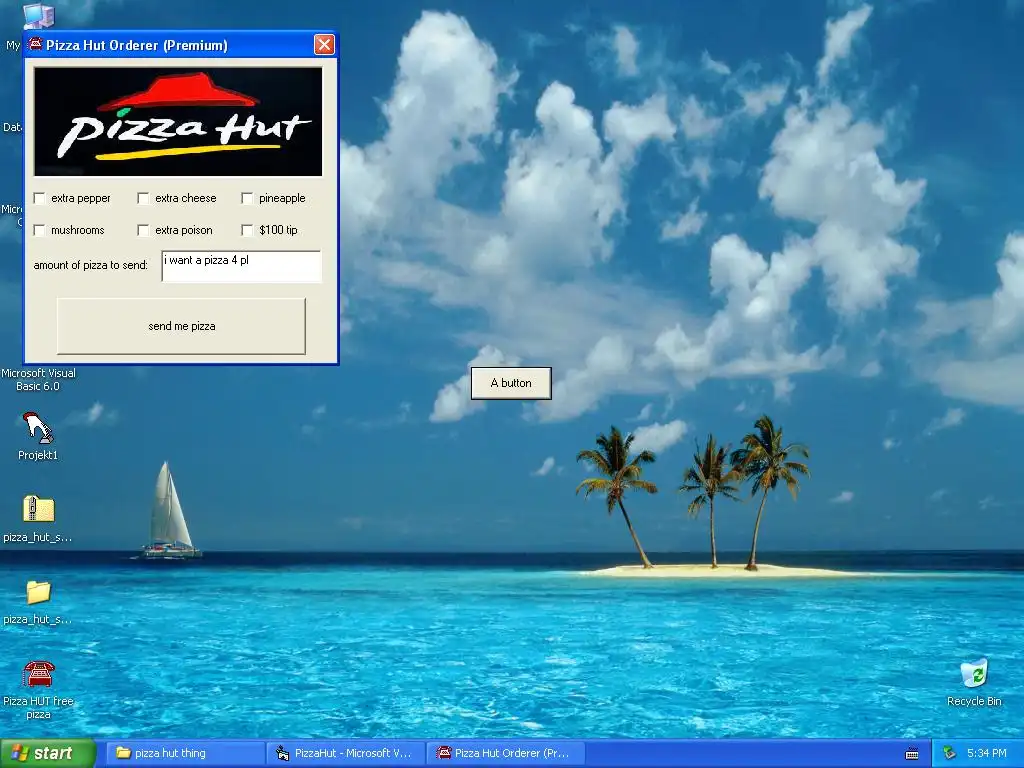
Task: Click the floating A button
Action: click(511, 383)
